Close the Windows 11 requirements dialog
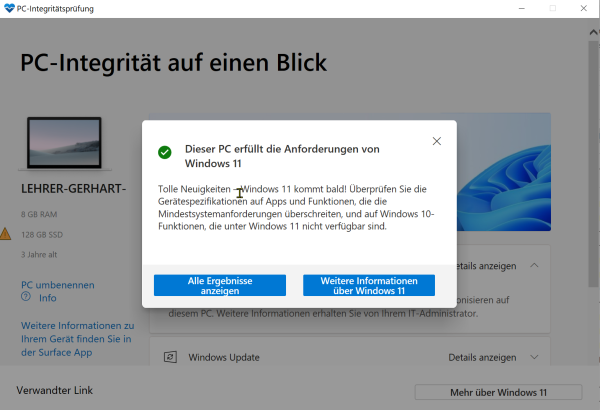 [436, 142]
